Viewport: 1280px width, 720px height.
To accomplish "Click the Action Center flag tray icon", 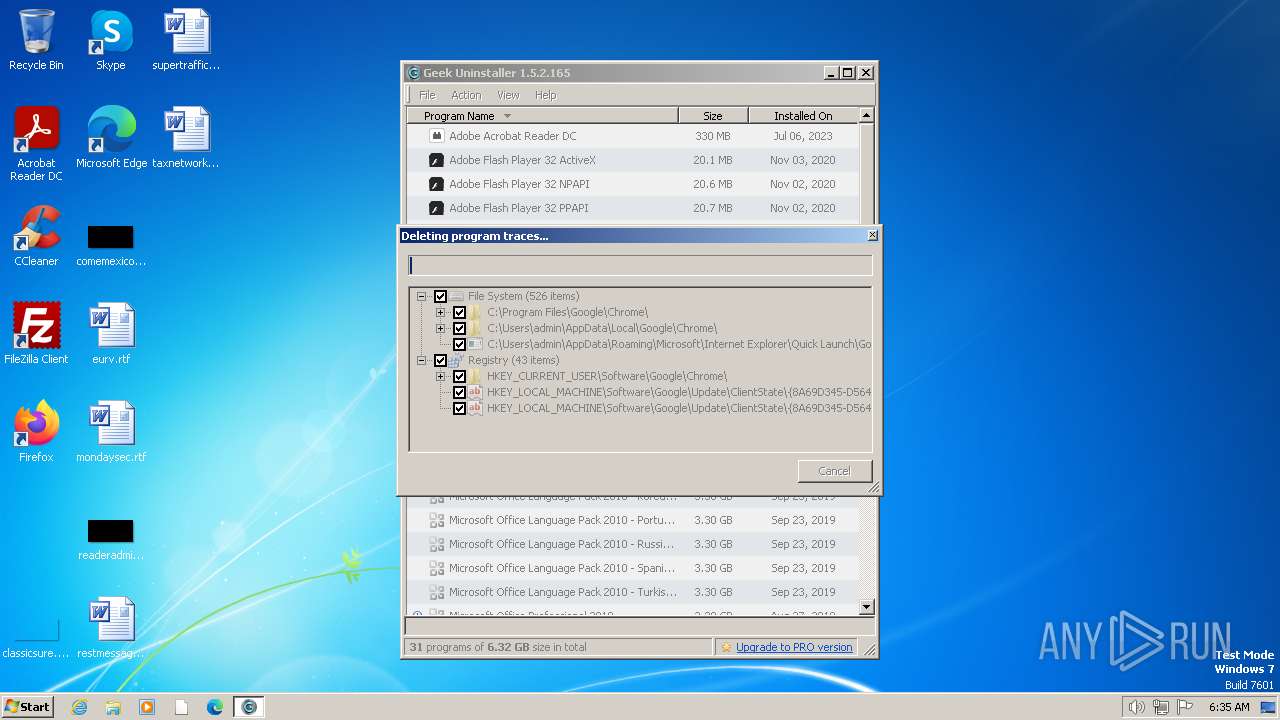I will 1185,707.
